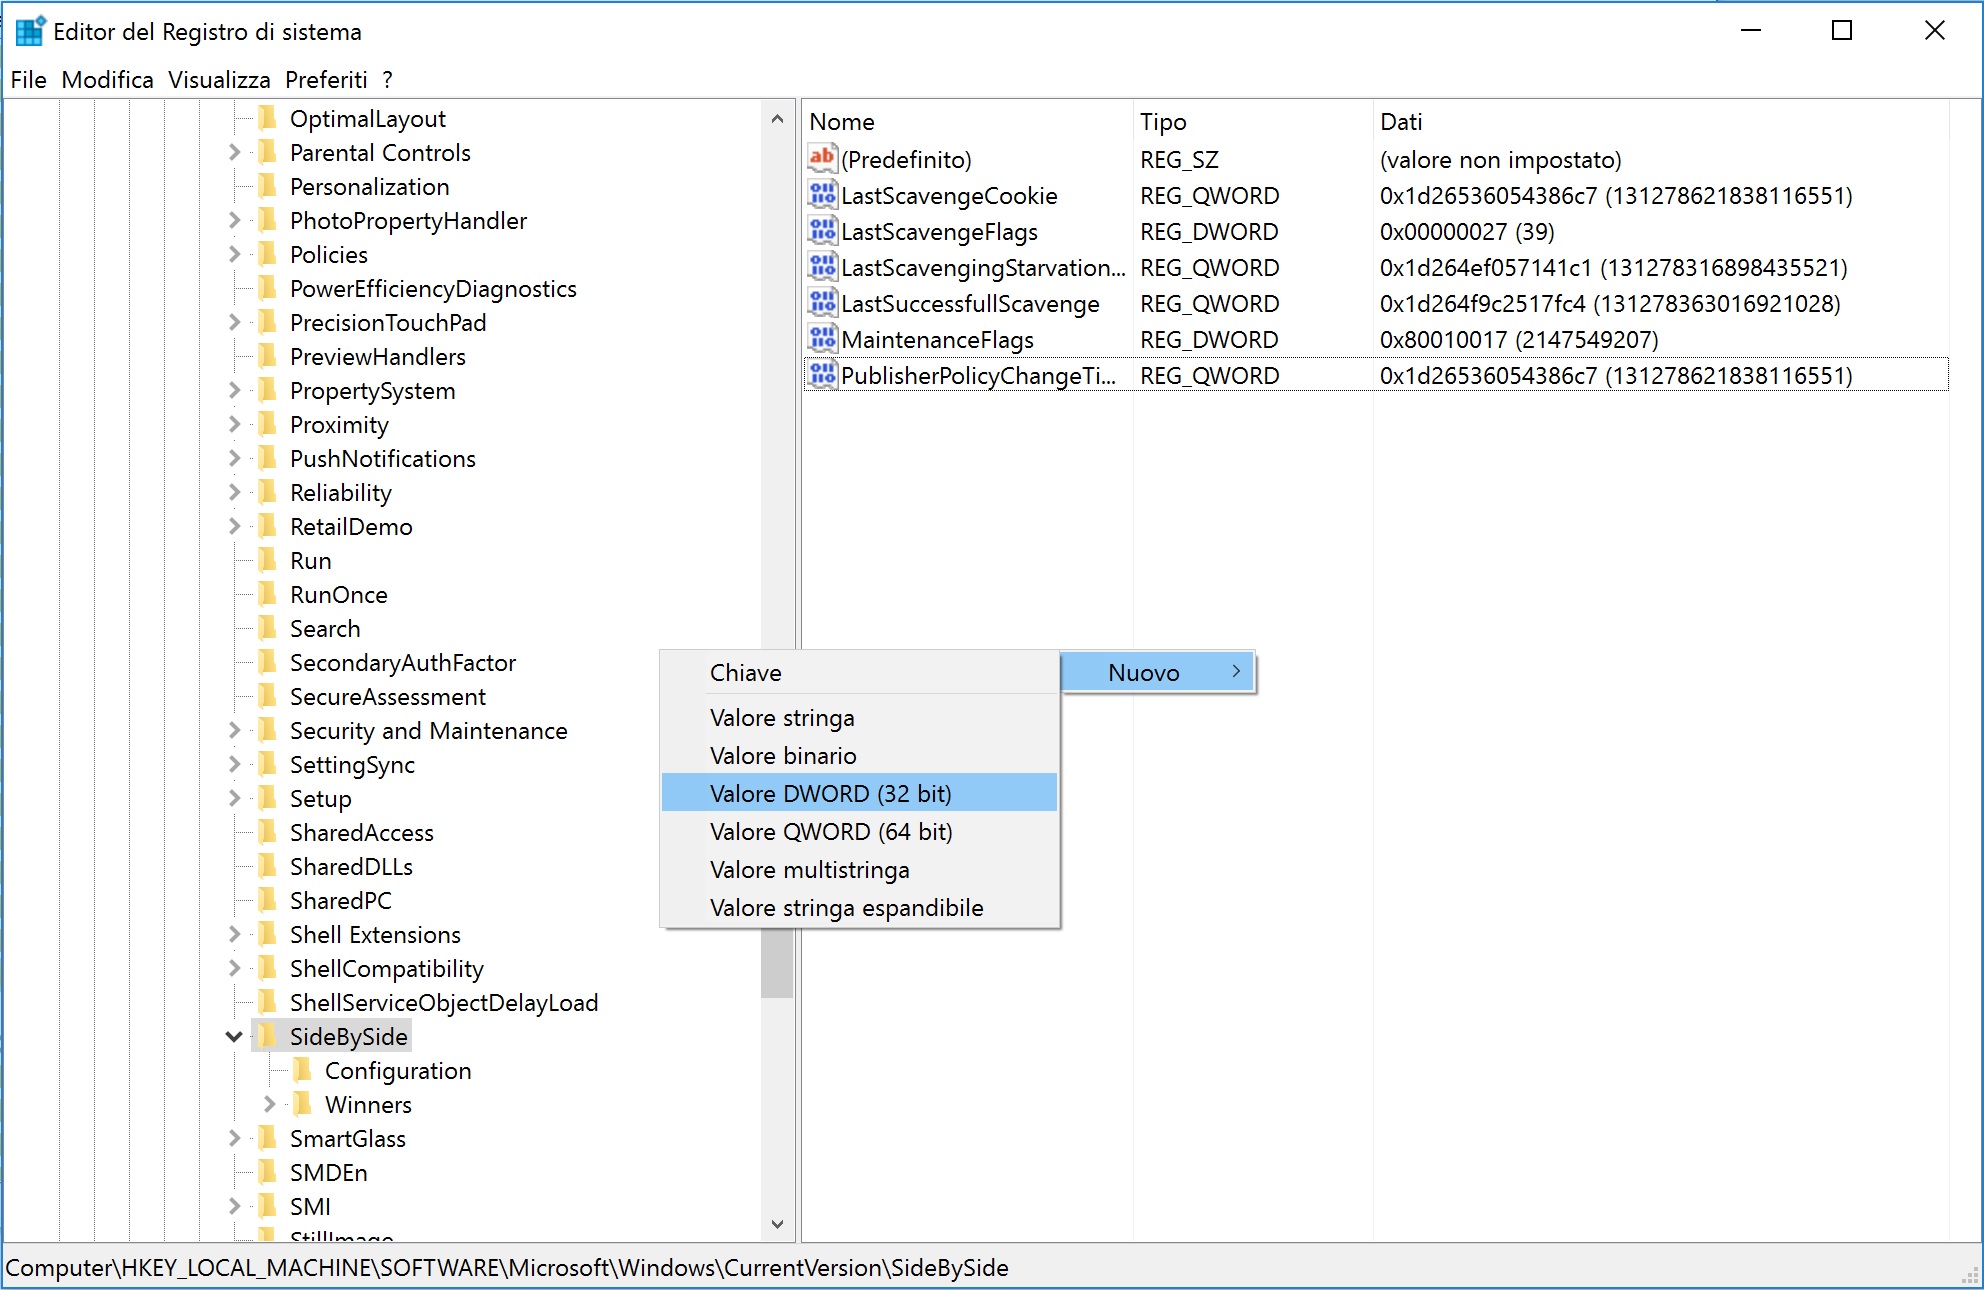Open the Visualizza menu

(219, 80)
